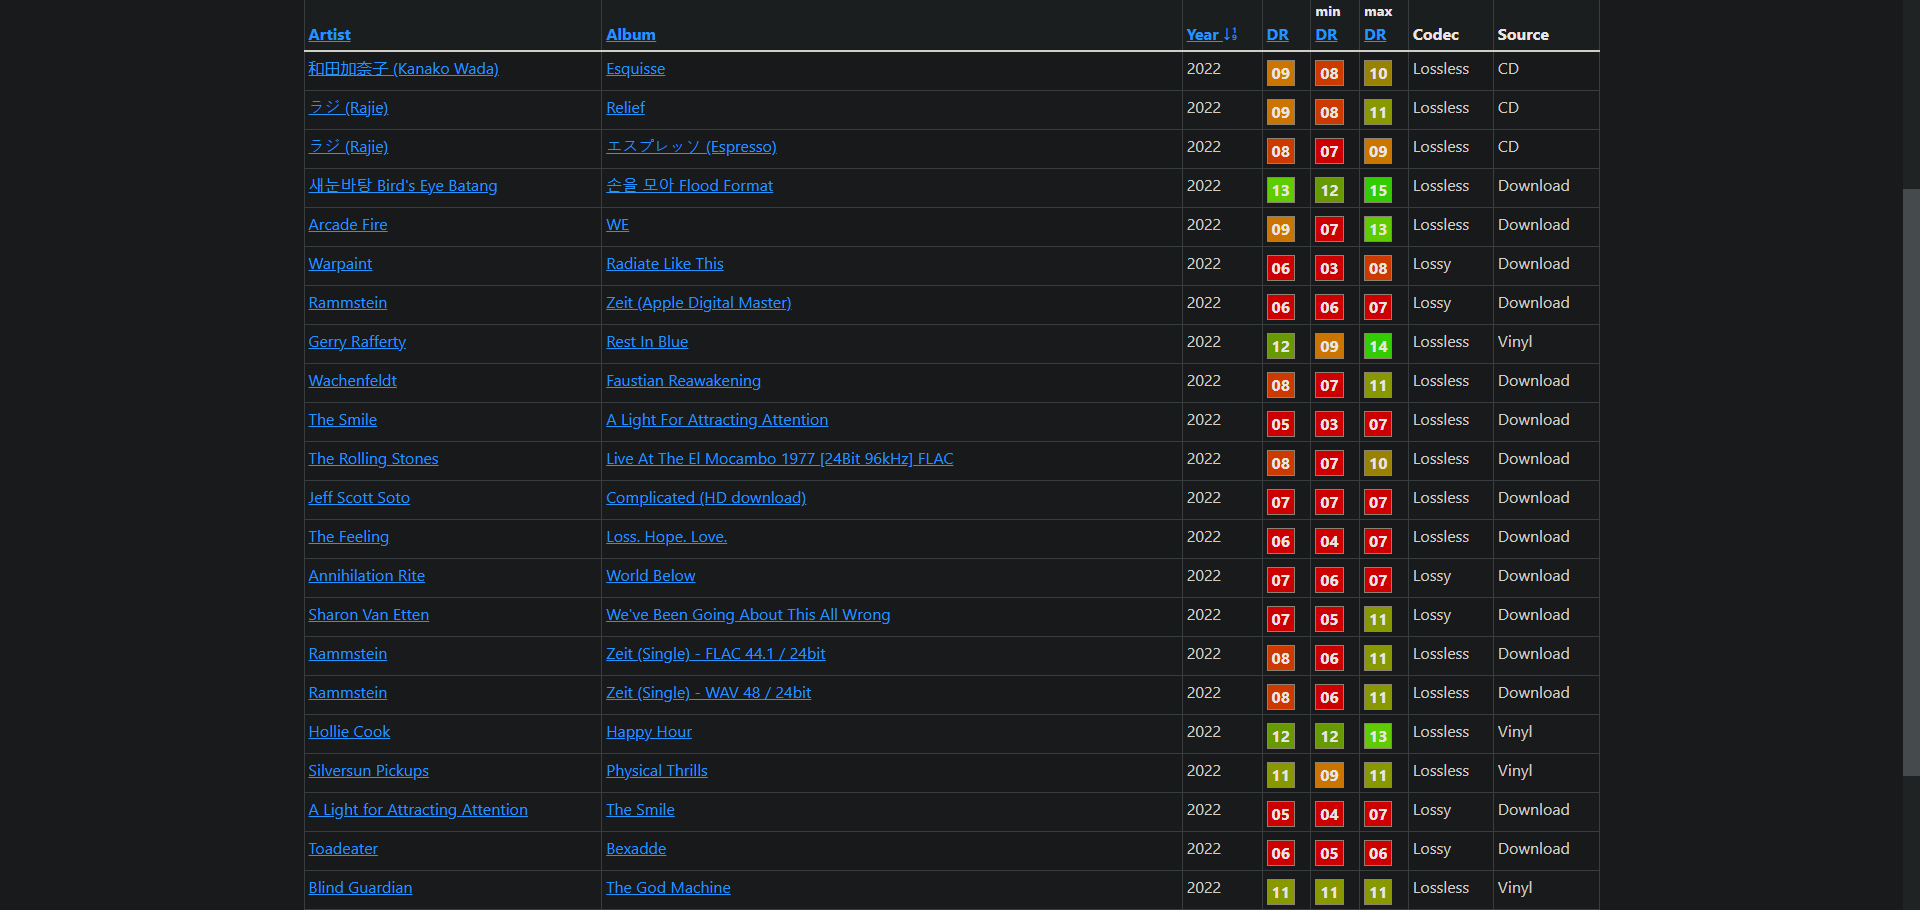Image resolution: width=1920 pixels, height=910 pixels.
Task: Click max DR 14 badge in Rest In Blue row
Action: coord(1378,346)
